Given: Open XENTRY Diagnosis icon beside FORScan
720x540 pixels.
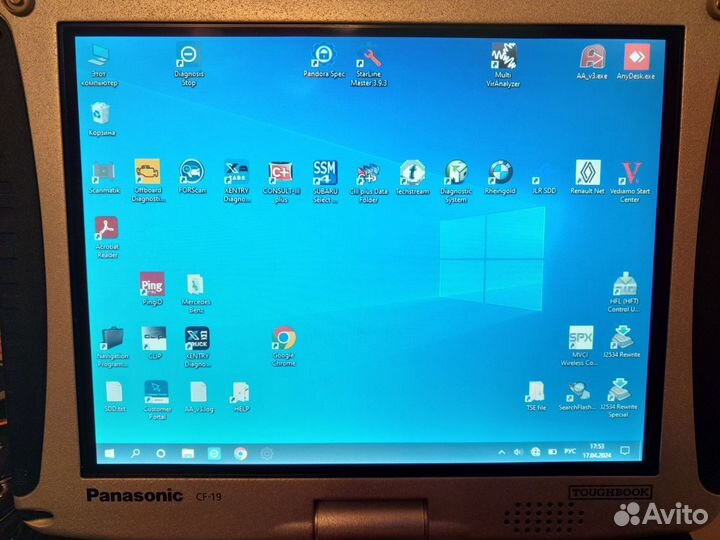Looking at the screenshot, I should click(236, 181).
